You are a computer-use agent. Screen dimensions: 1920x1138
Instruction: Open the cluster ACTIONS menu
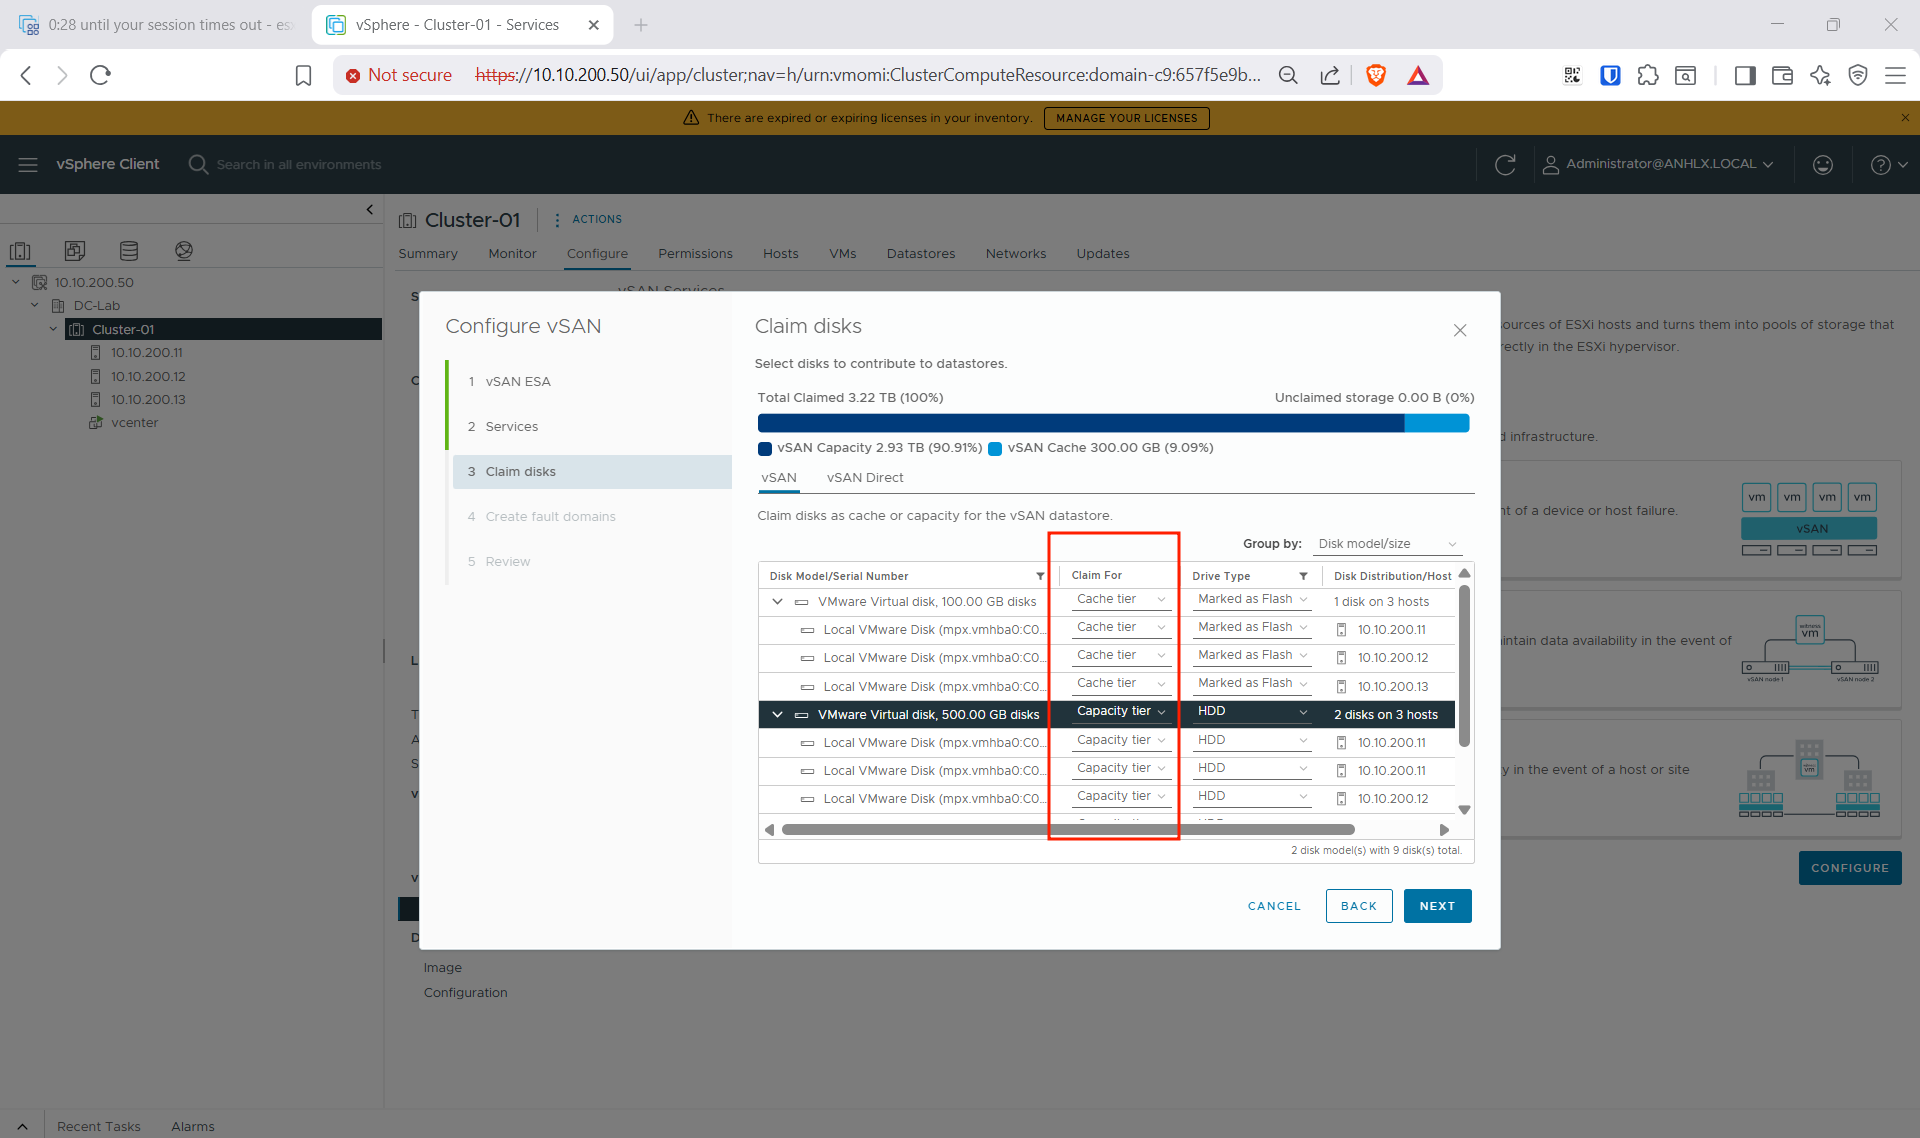pyautogui.click(x=588, y=219)
